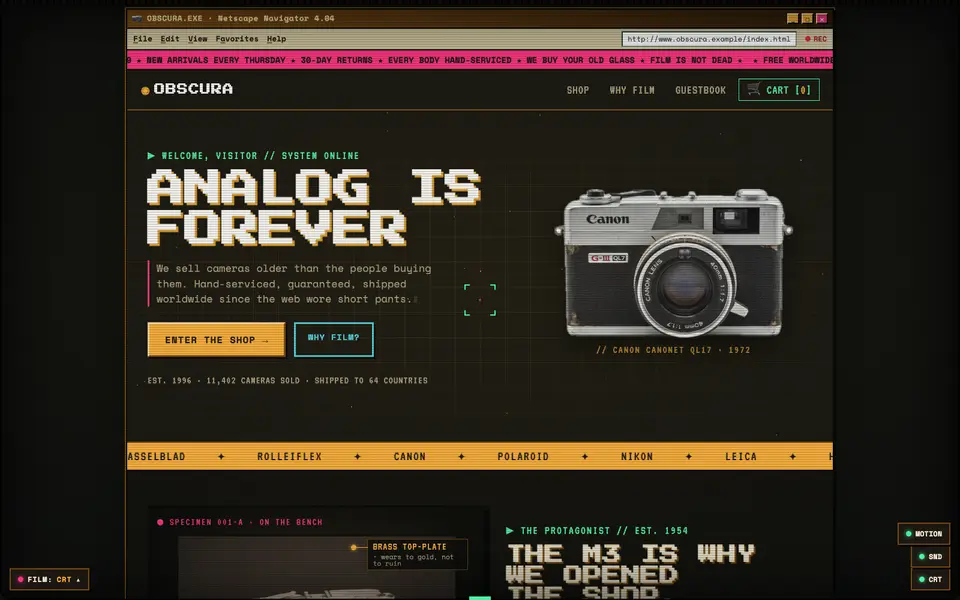Click the REC indicator

[x=816, y=39]
